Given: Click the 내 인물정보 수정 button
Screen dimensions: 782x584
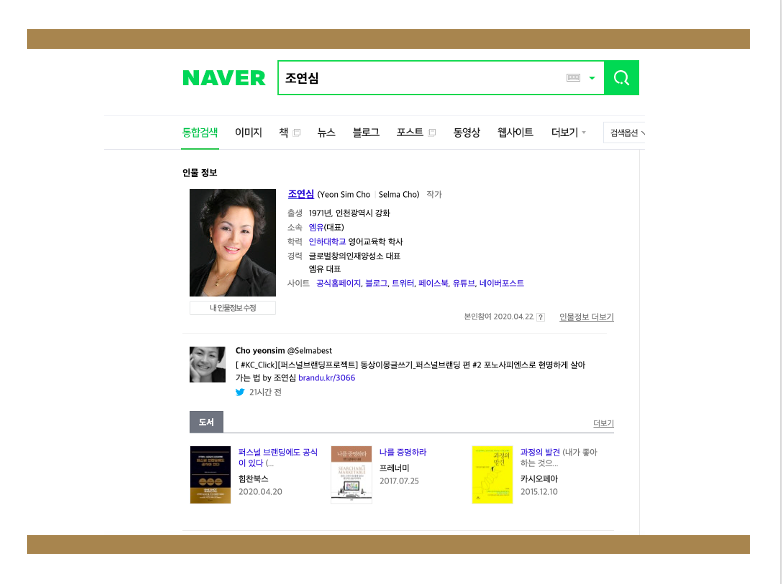Looking at the screenshot, I should (232, 308).
